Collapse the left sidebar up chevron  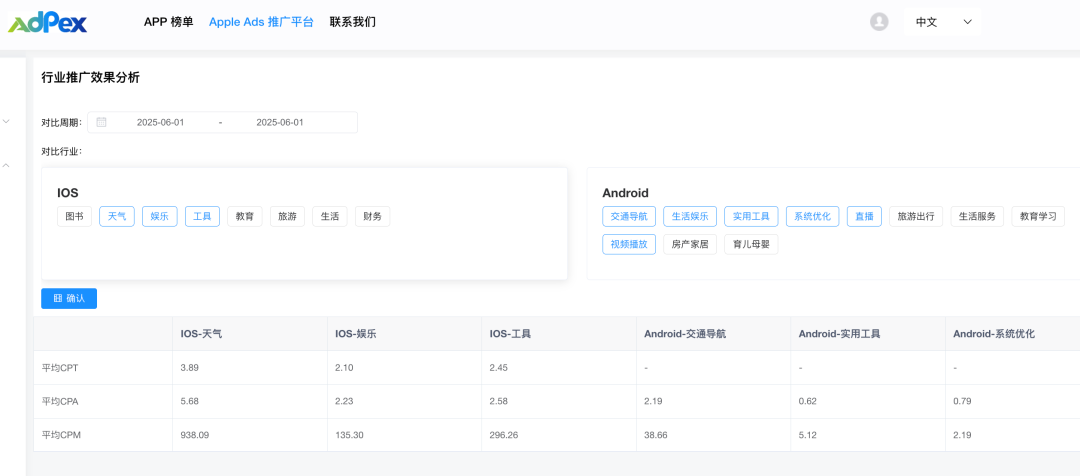[6, 165]
